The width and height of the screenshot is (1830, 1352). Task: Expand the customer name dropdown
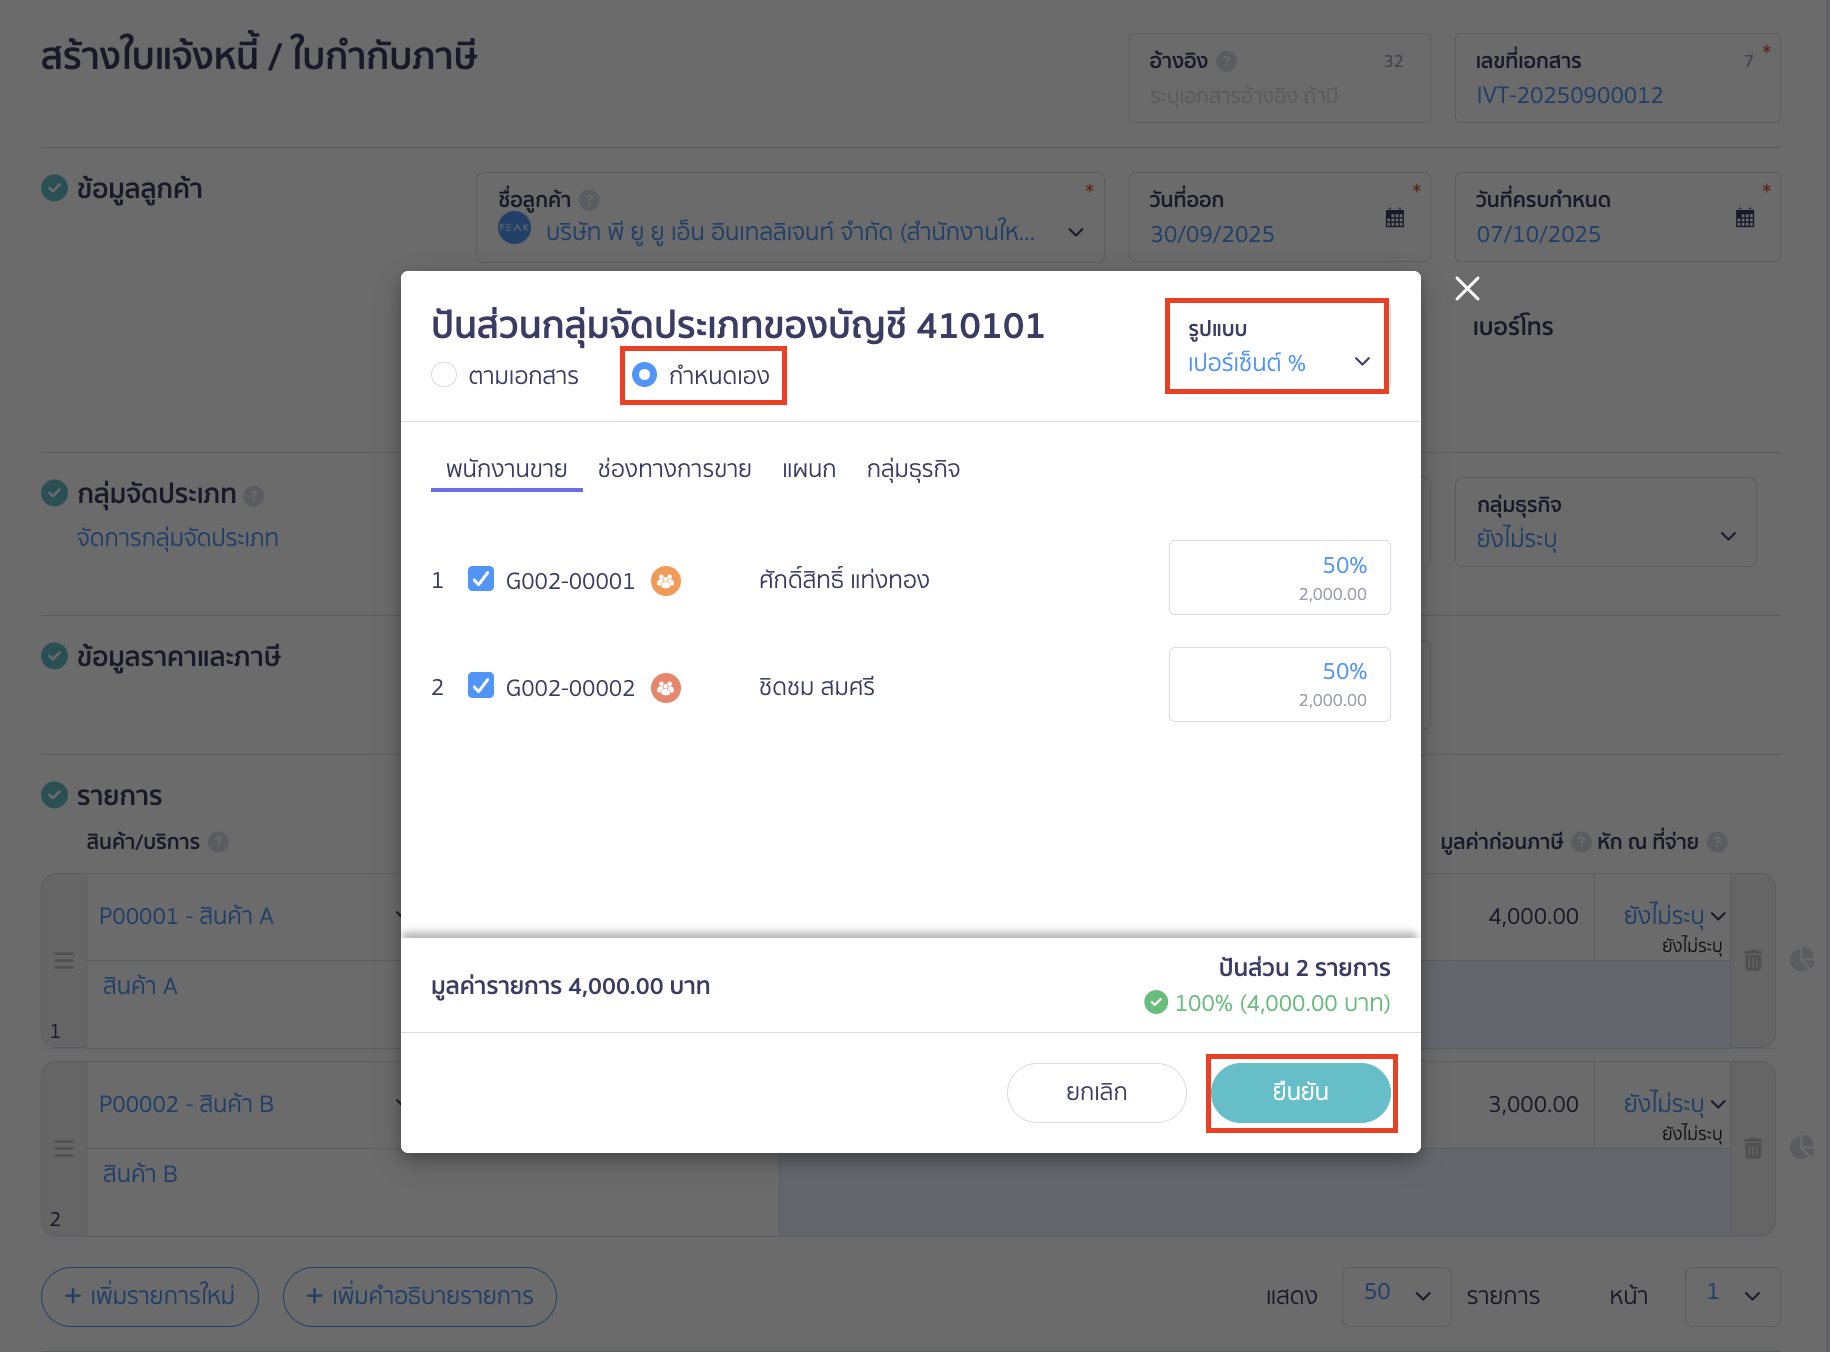point(1075,231)
